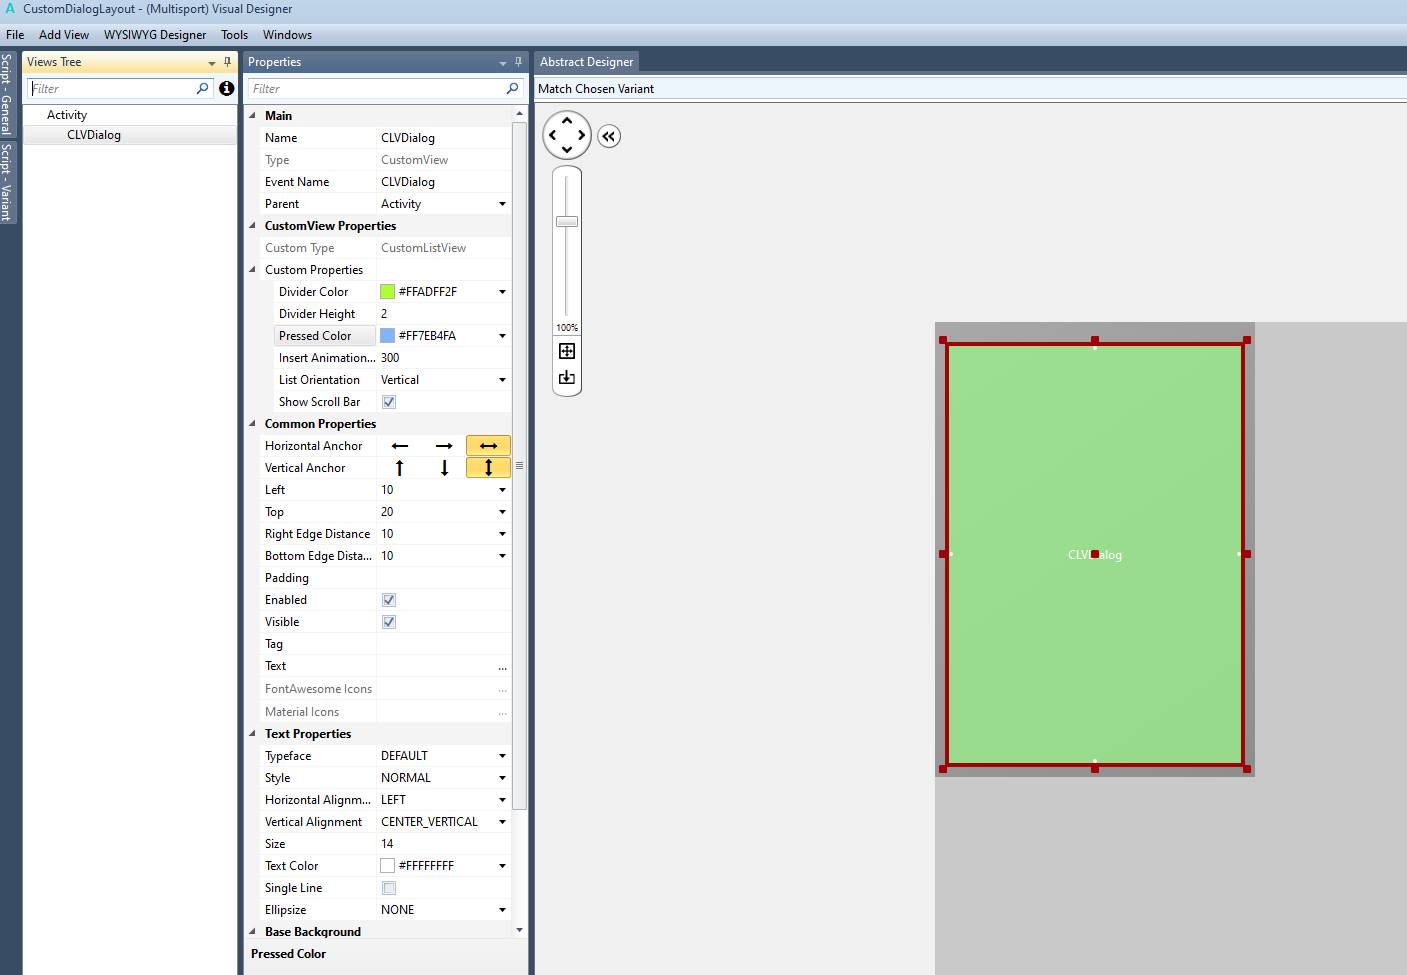Viewport: 1407px width, 975px height.
Task: Toggle the Enabled checkbox
Action: coord(389,600)
